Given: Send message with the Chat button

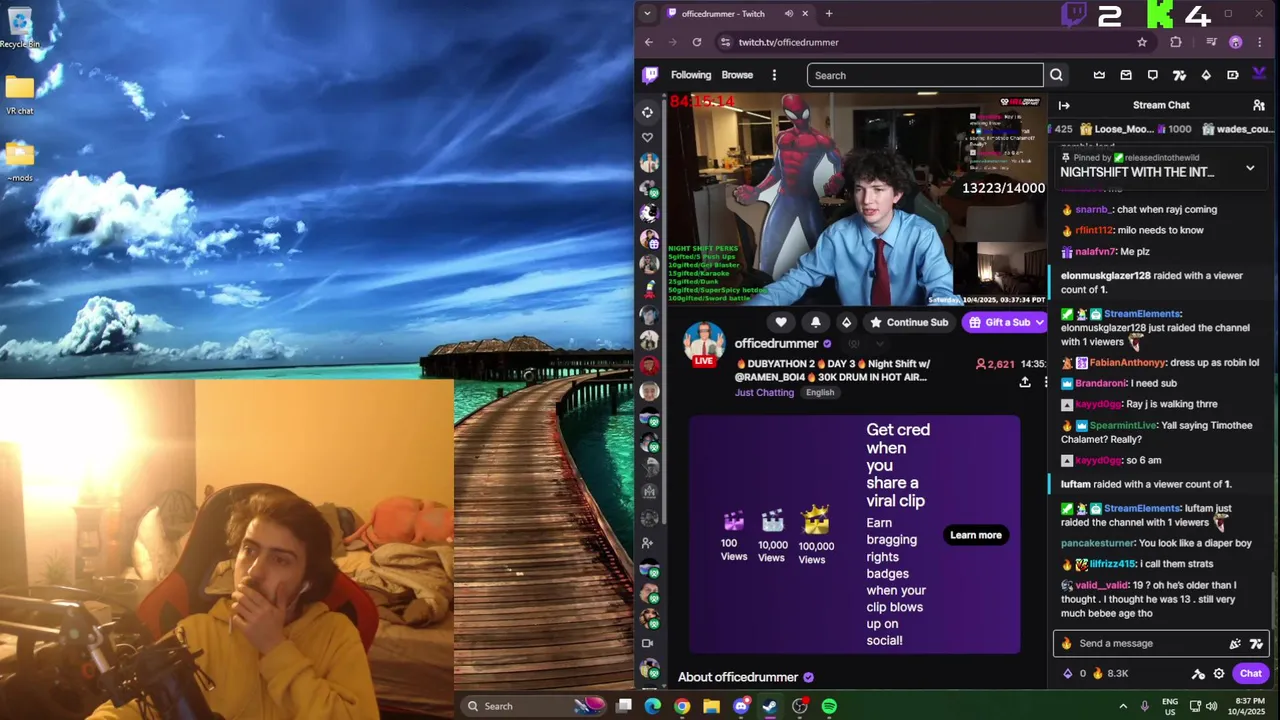Looking at the screenshot, I should click(1250, 674).
